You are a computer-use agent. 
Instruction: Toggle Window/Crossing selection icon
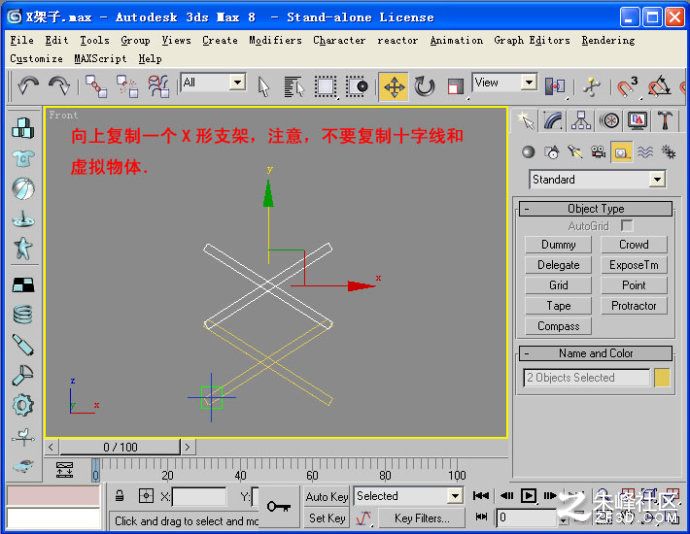click(x=357, y=86)
